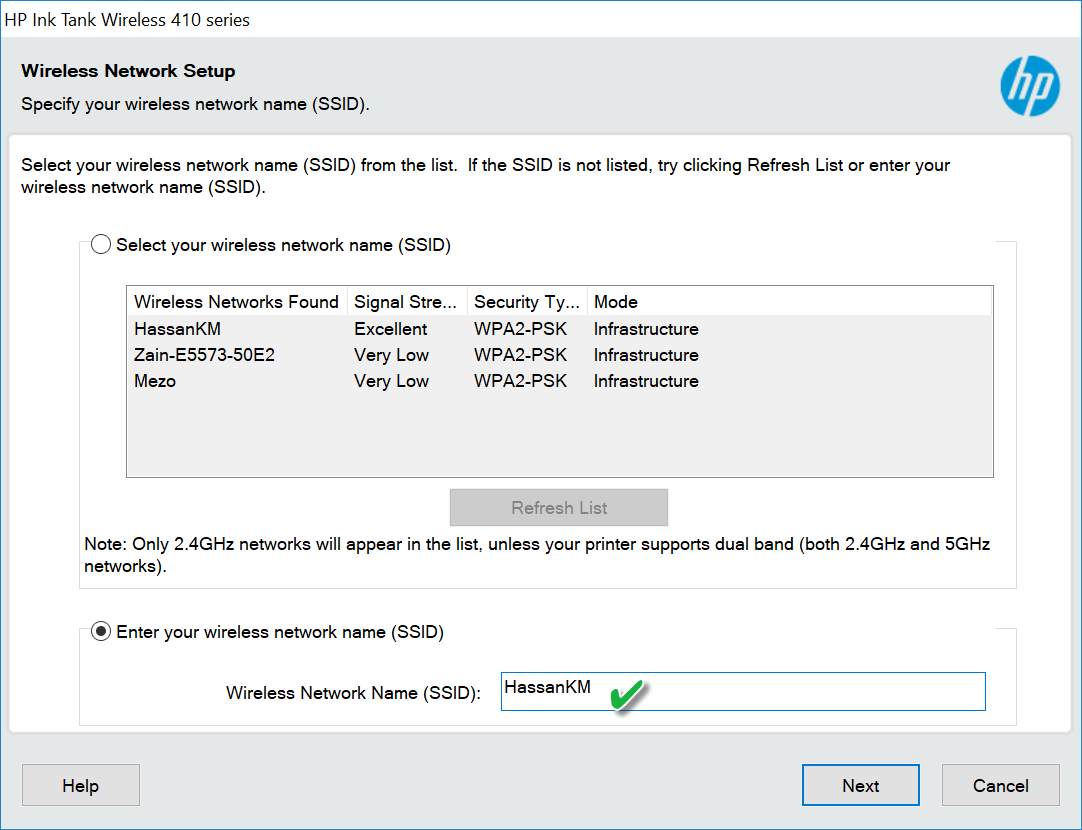Screen dimensions: 1082x830
Task: Click Next to continue setup
Action: click(860, 785)
